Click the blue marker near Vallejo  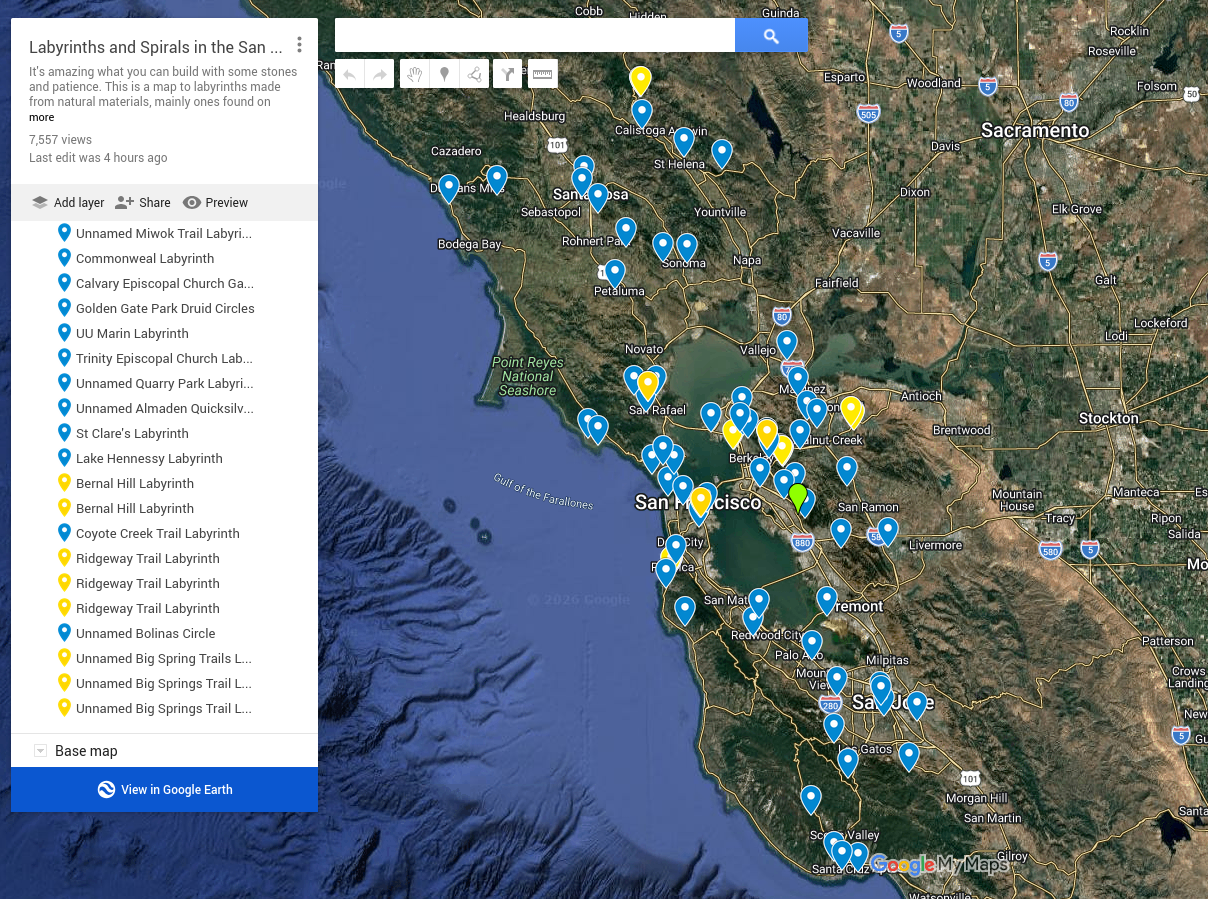(787, 344)
